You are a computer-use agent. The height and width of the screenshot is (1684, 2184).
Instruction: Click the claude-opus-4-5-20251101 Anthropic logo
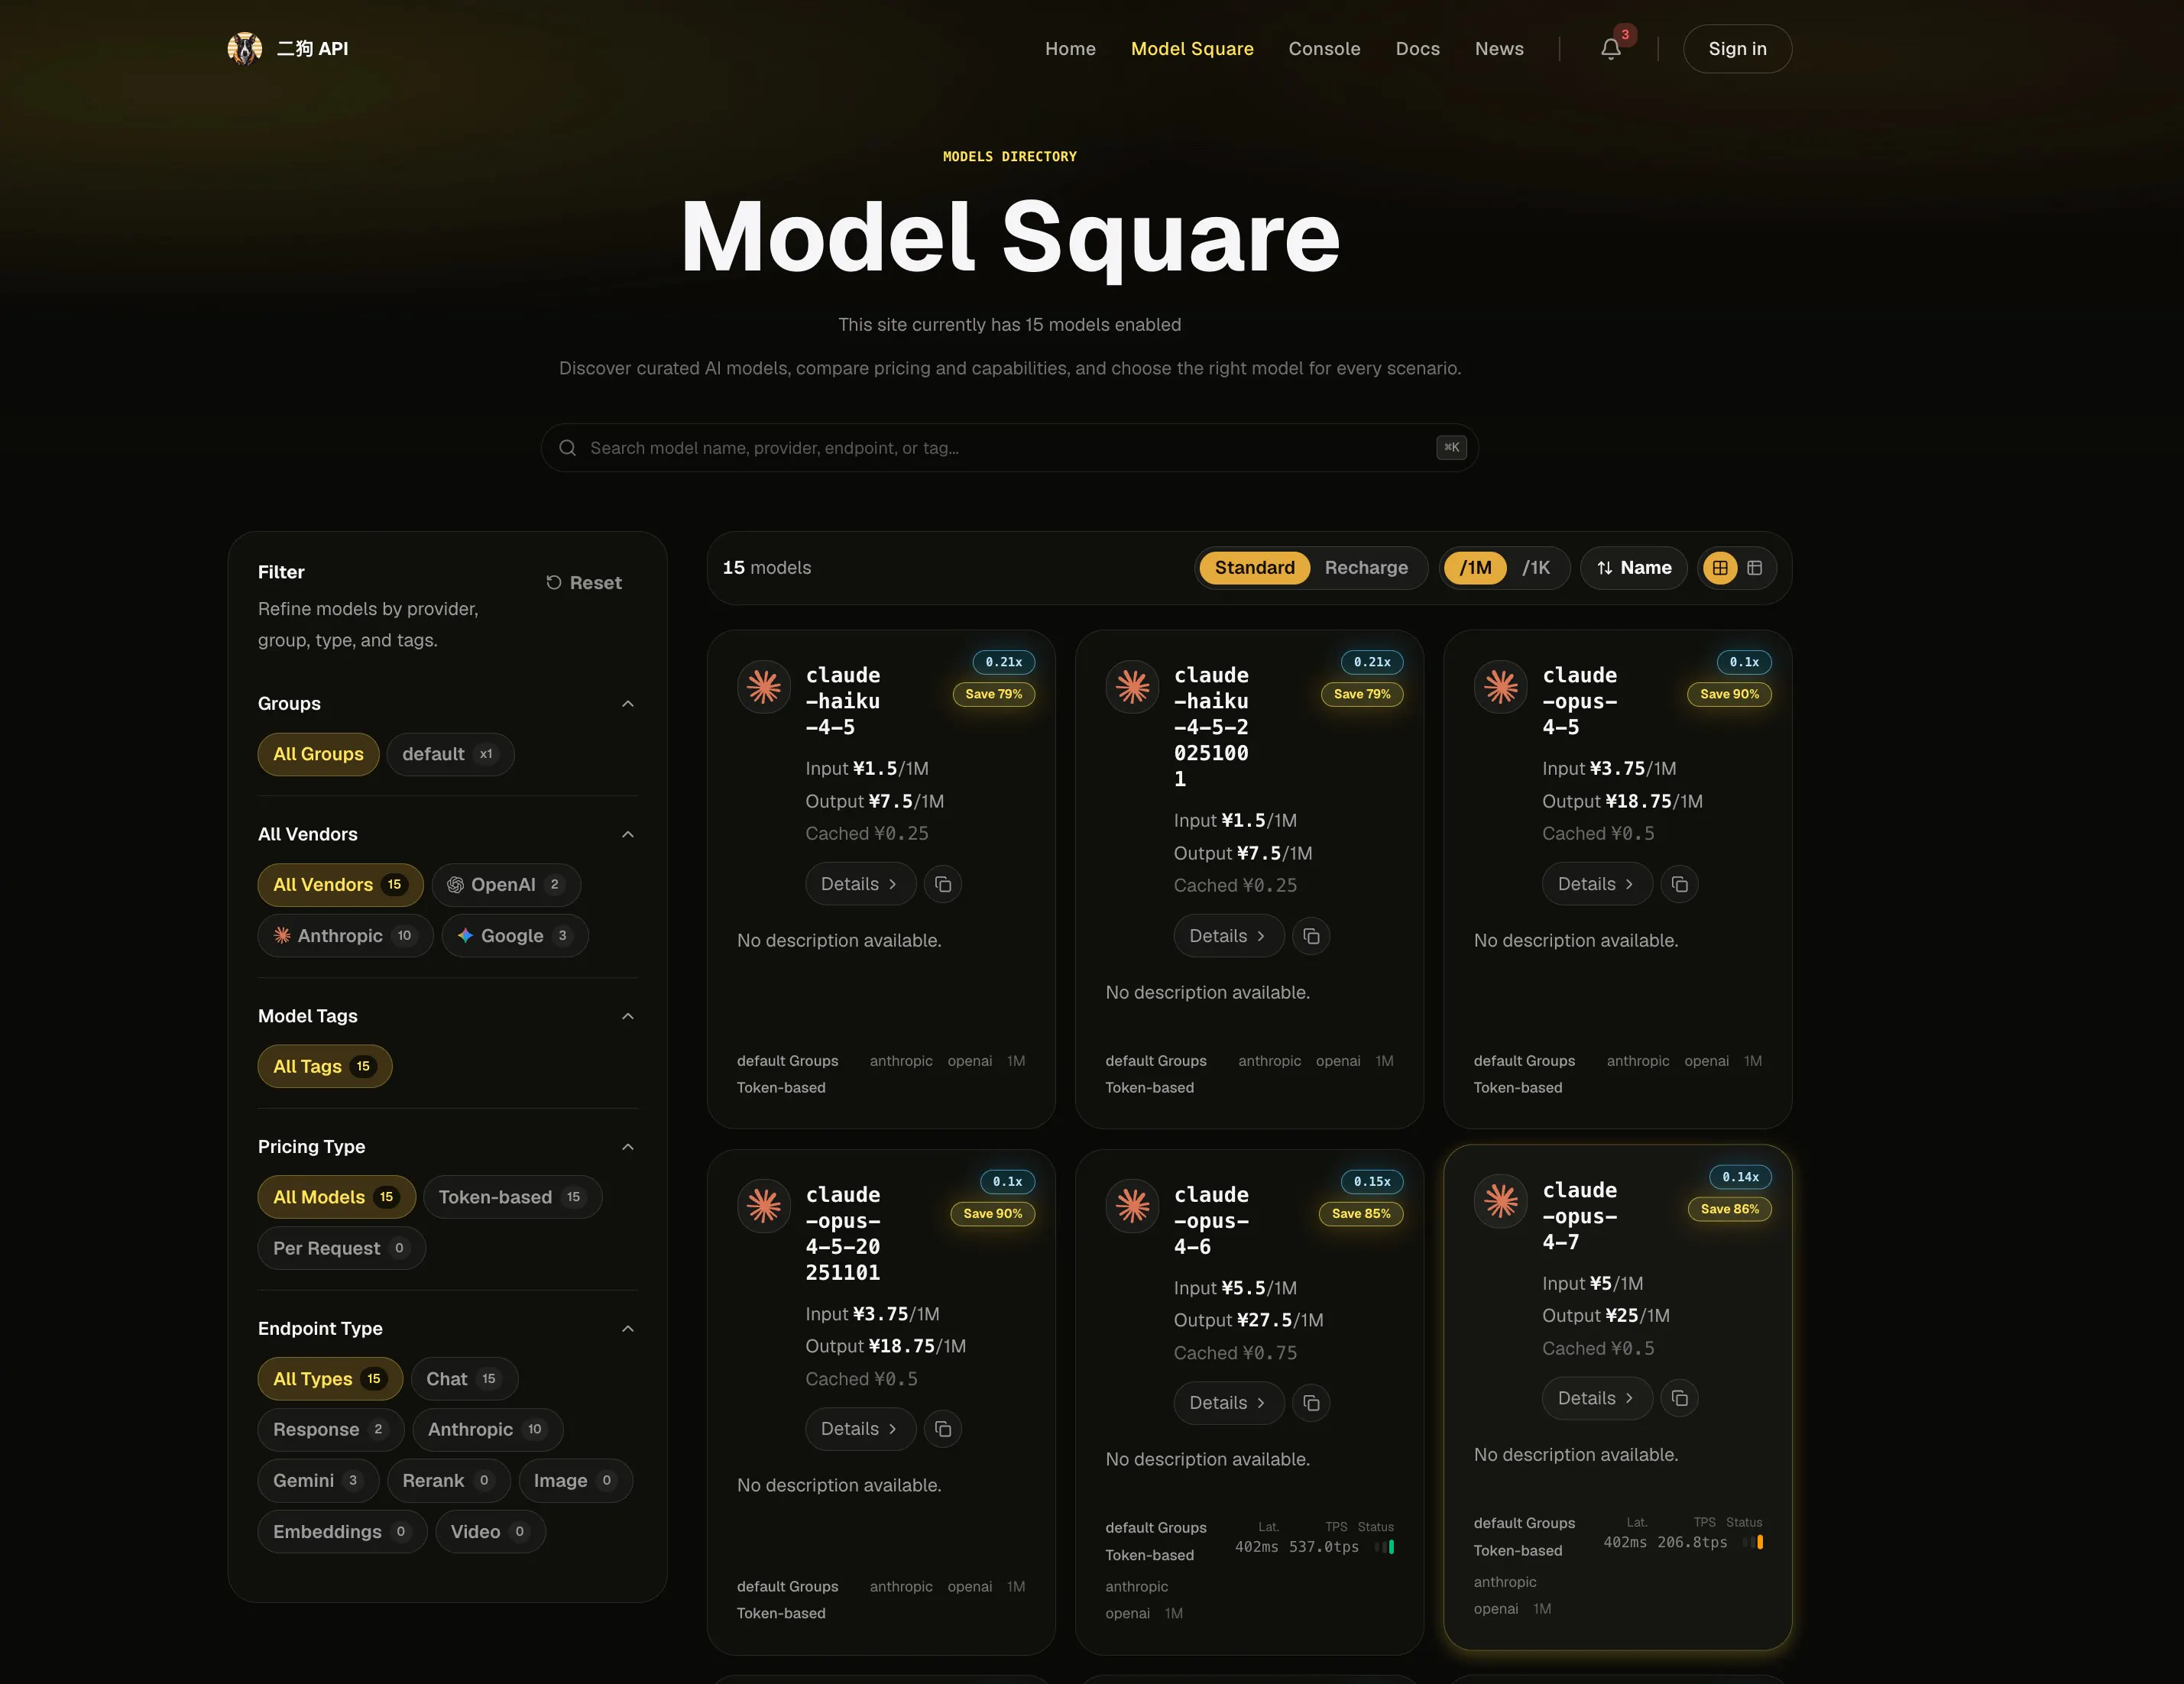point(764,1206)
